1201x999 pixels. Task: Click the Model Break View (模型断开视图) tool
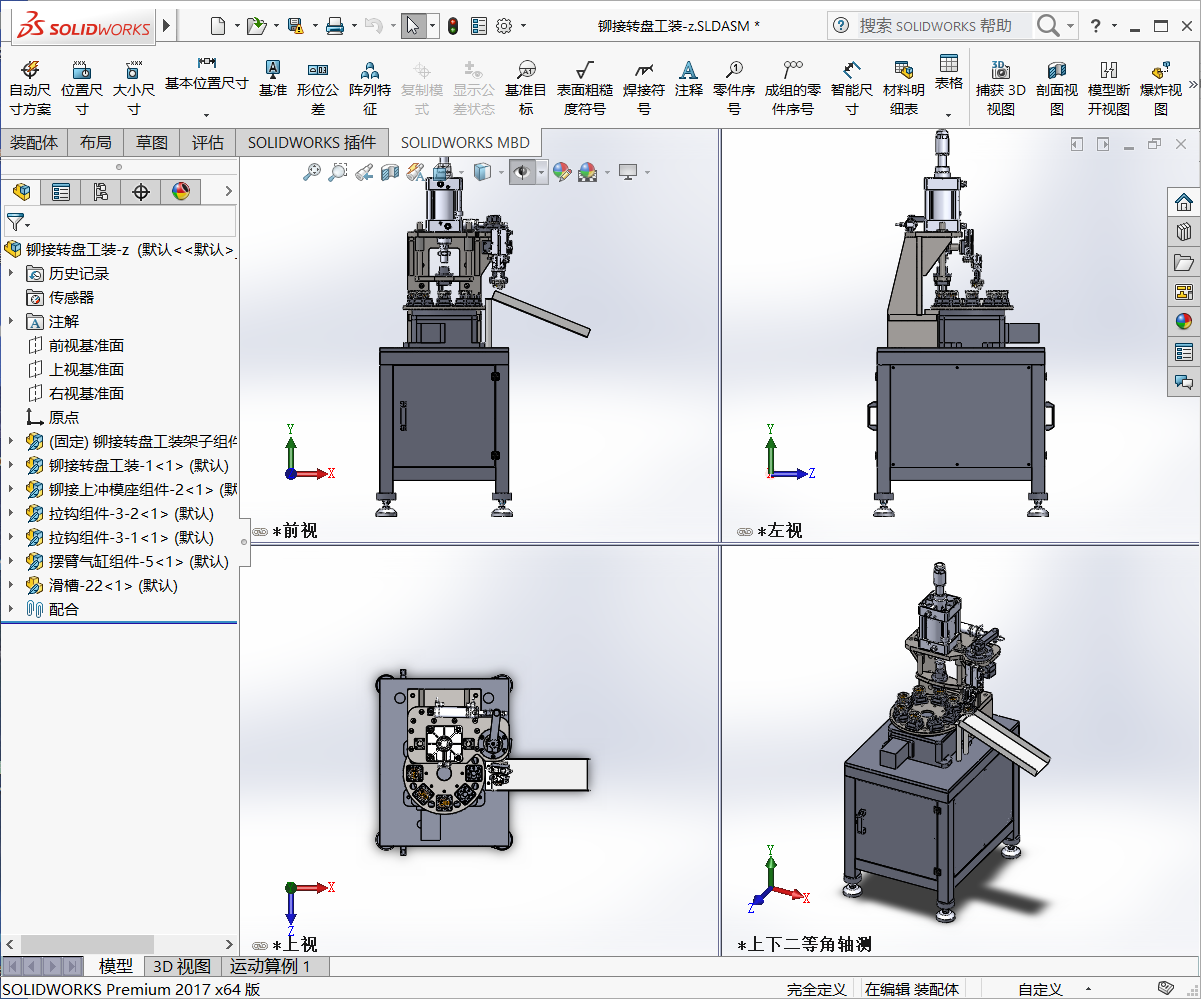(1109, 88)
